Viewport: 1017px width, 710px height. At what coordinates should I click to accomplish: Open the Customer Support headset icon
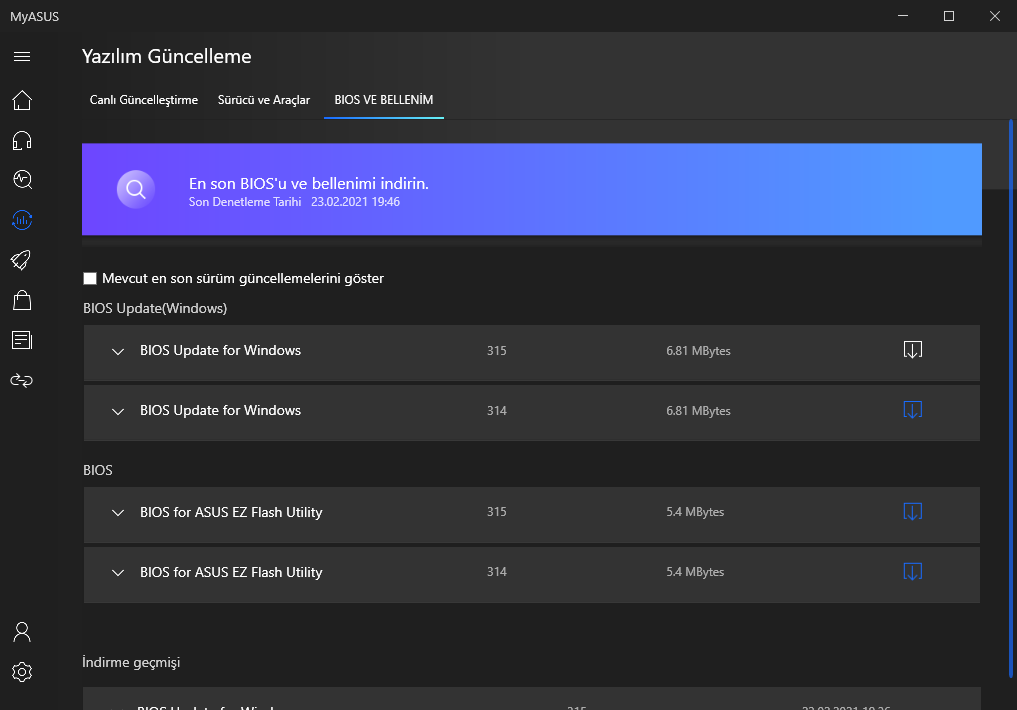22,140
